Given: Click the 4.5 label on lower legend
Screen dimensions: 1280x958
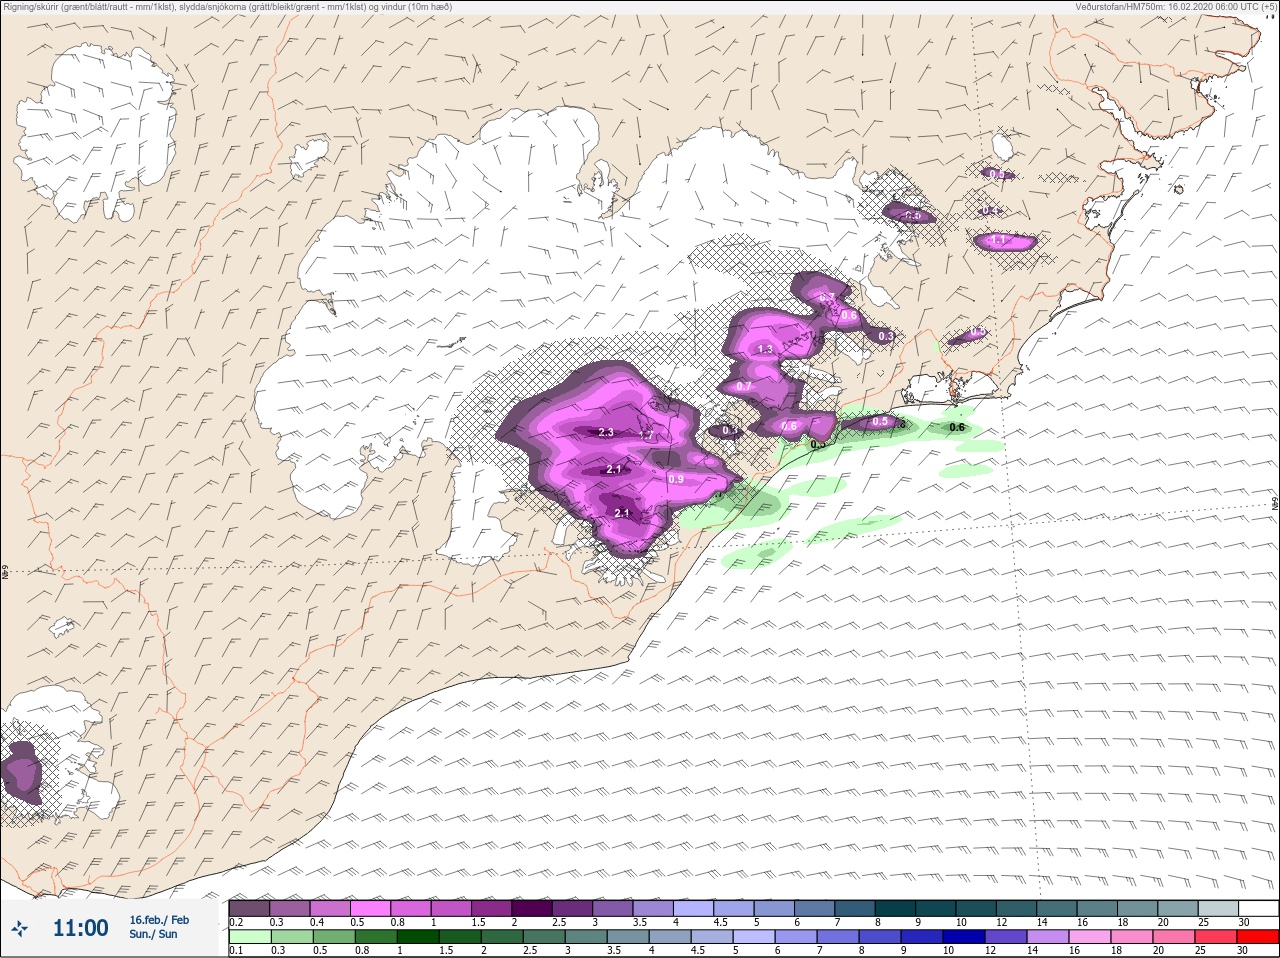Looking at the screenshot, I should tap(700, 951).
